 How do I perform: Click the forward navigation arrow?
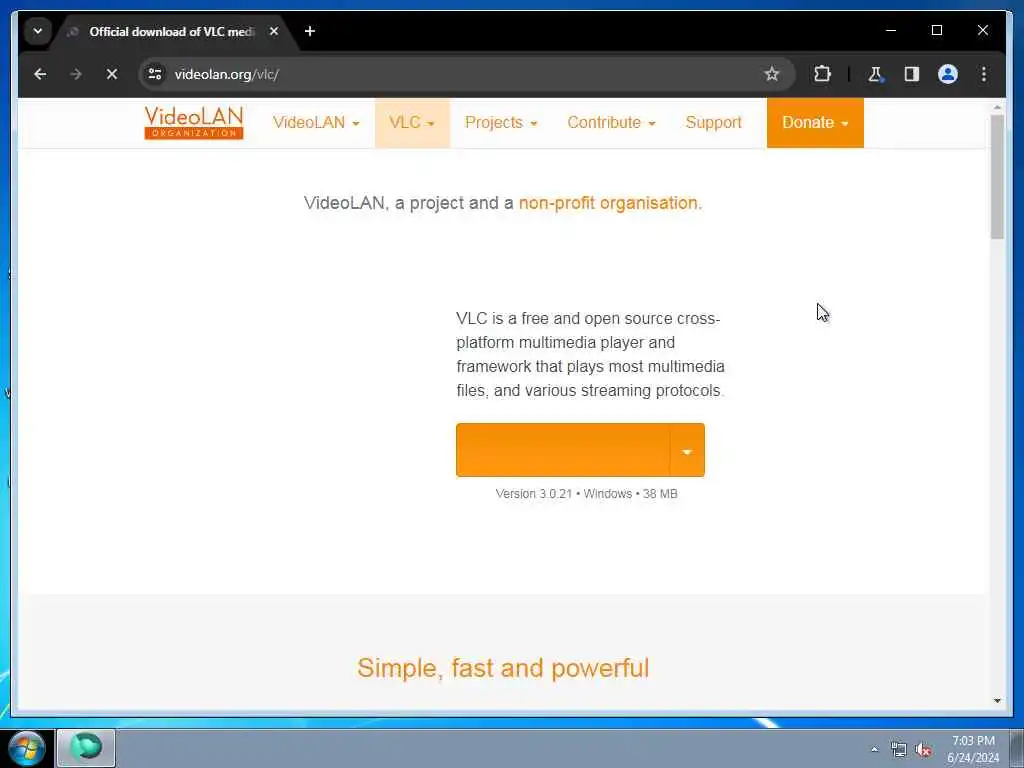[76, 74]
